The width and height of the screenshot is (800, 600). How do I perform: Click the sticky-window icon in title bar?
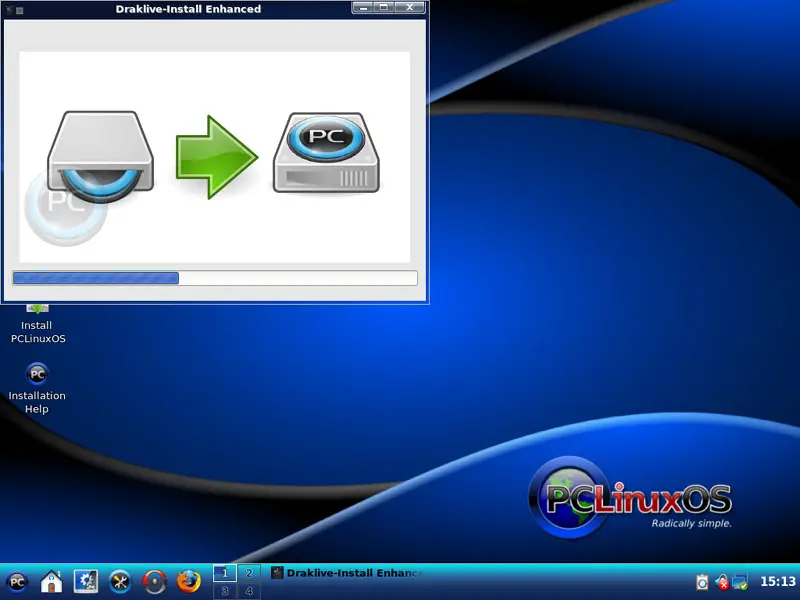(x=19, y=10)
